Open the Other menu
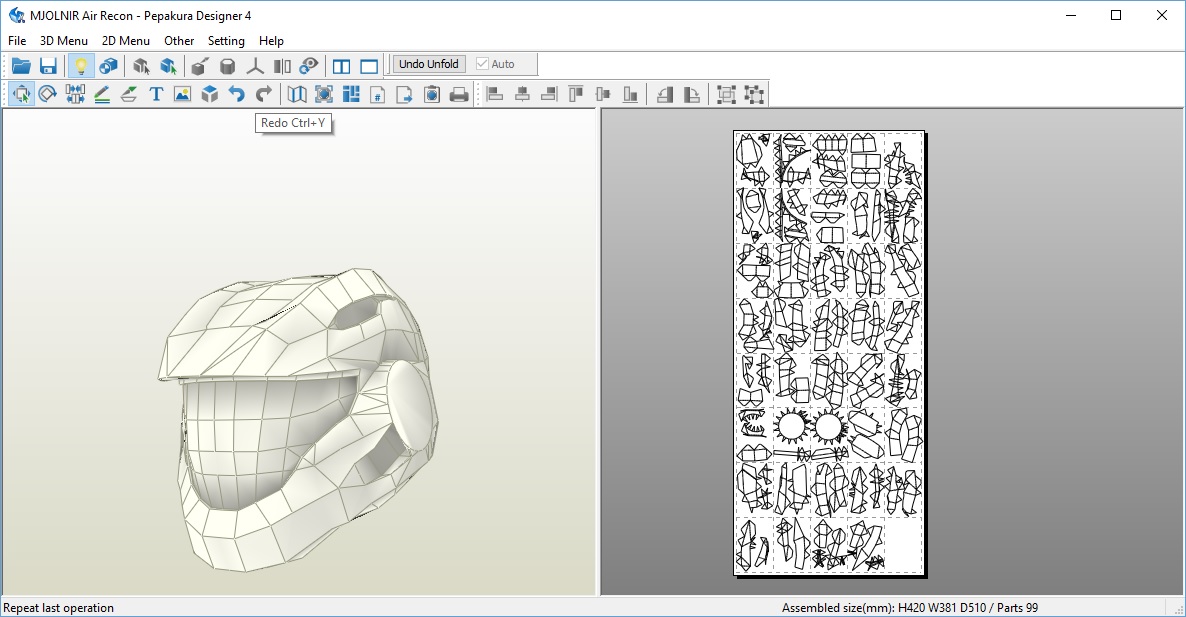The width and height of the screenshot is (1186, 617). pyautogui.click(x=179, y=41)
